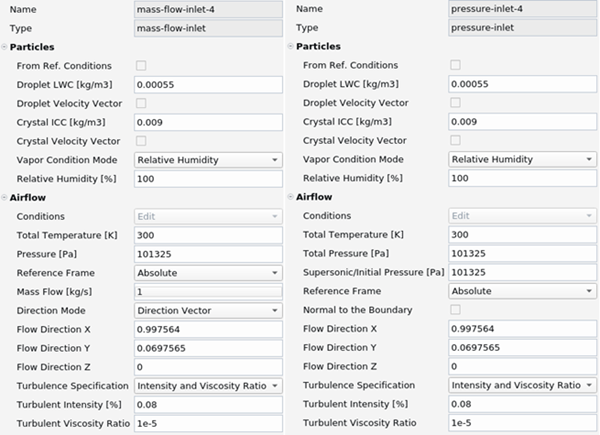Open Conditions Edit dropdown in mass-flow-inlet panel

208,217
